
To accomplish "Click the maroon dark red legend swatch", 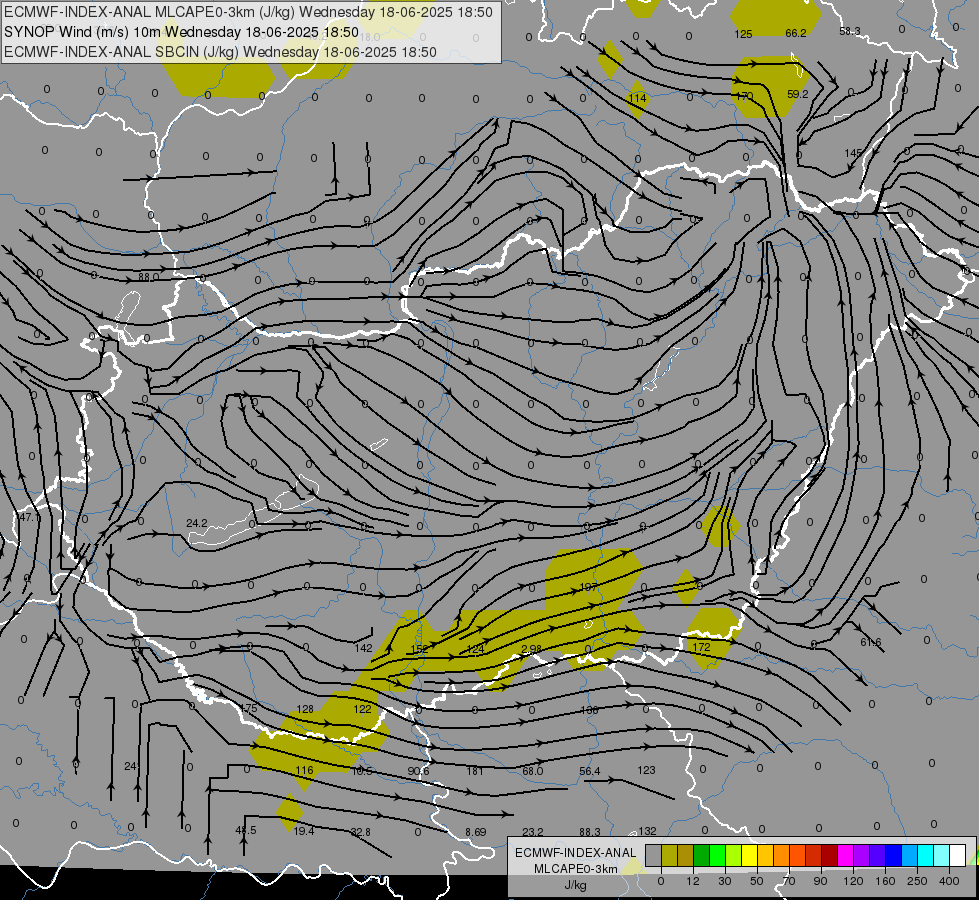I will tap(830, 856).
